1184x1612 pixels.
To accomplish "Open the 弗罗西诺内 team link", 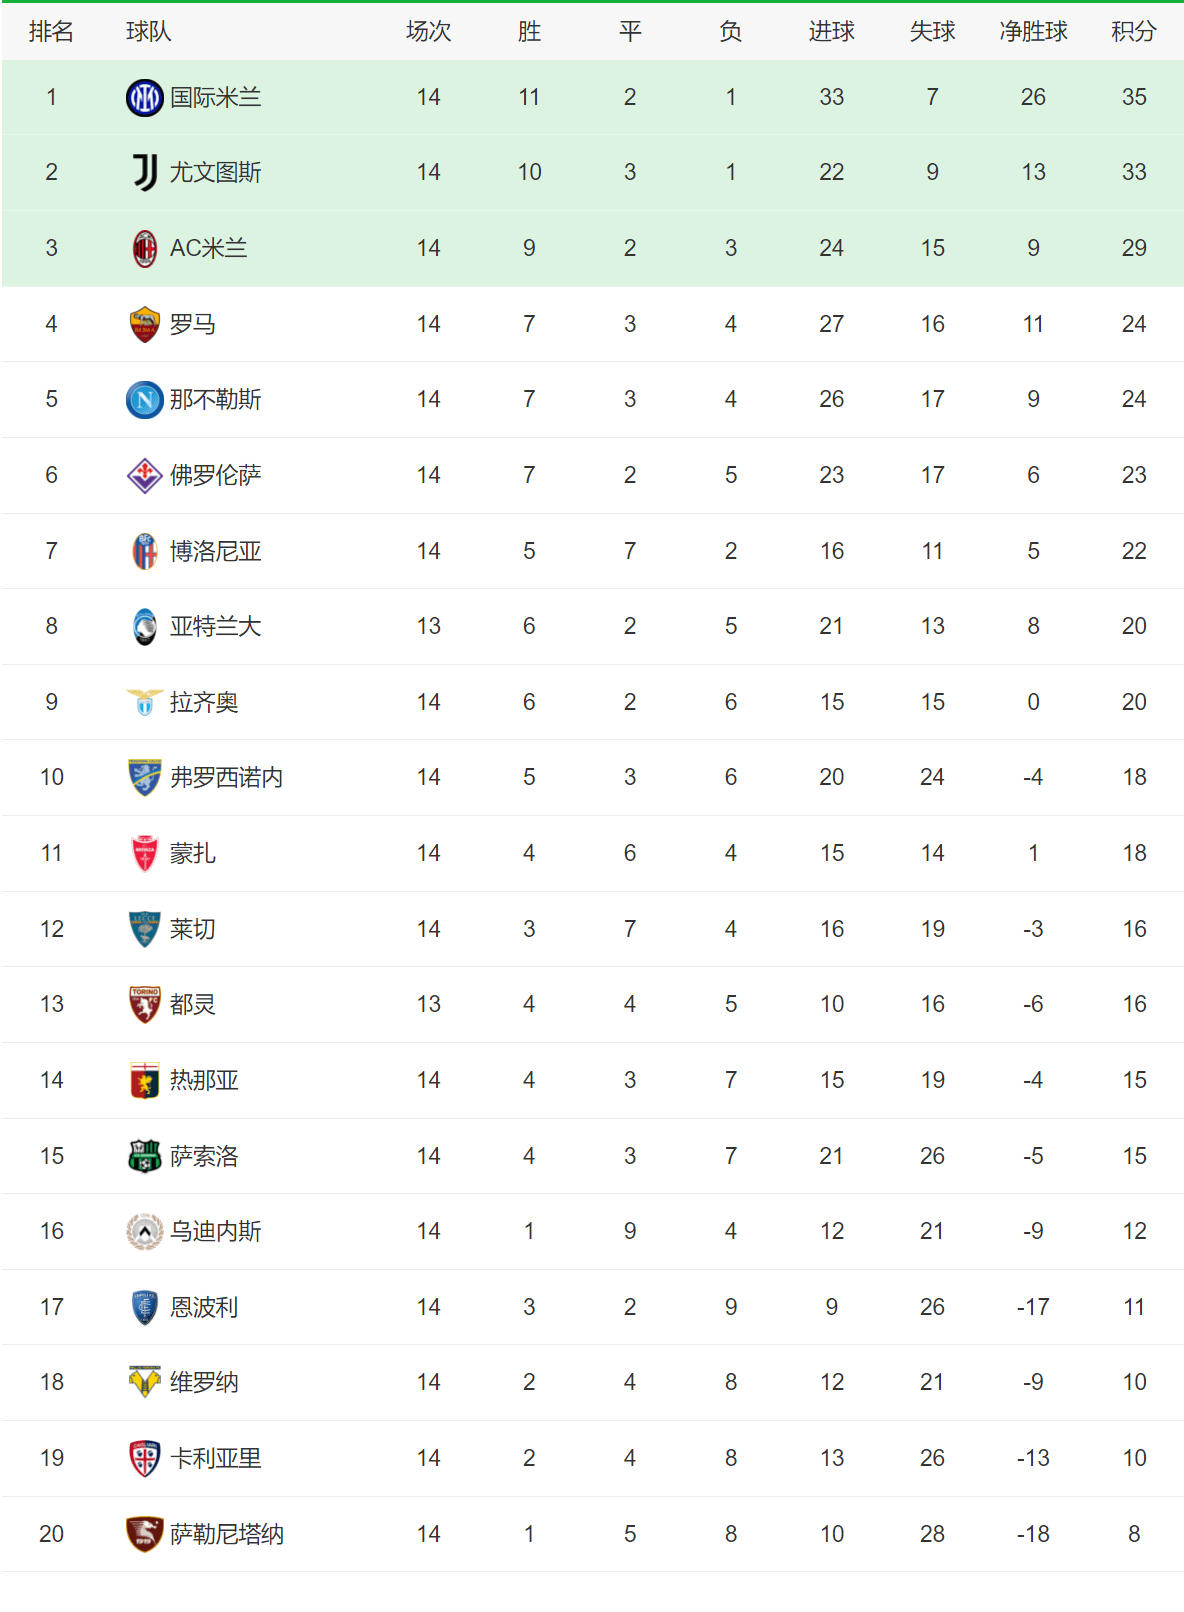I will click(x=226, y=778).
